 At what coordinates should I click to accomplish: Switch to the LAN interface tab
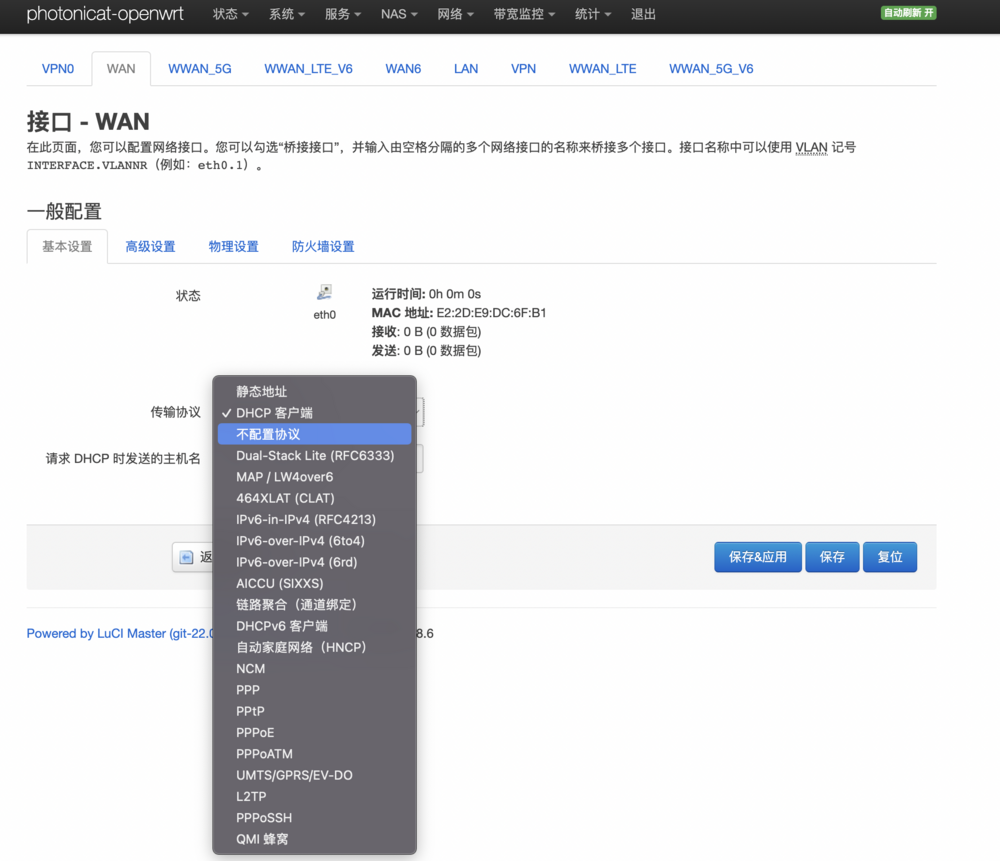tap(465, 68)
